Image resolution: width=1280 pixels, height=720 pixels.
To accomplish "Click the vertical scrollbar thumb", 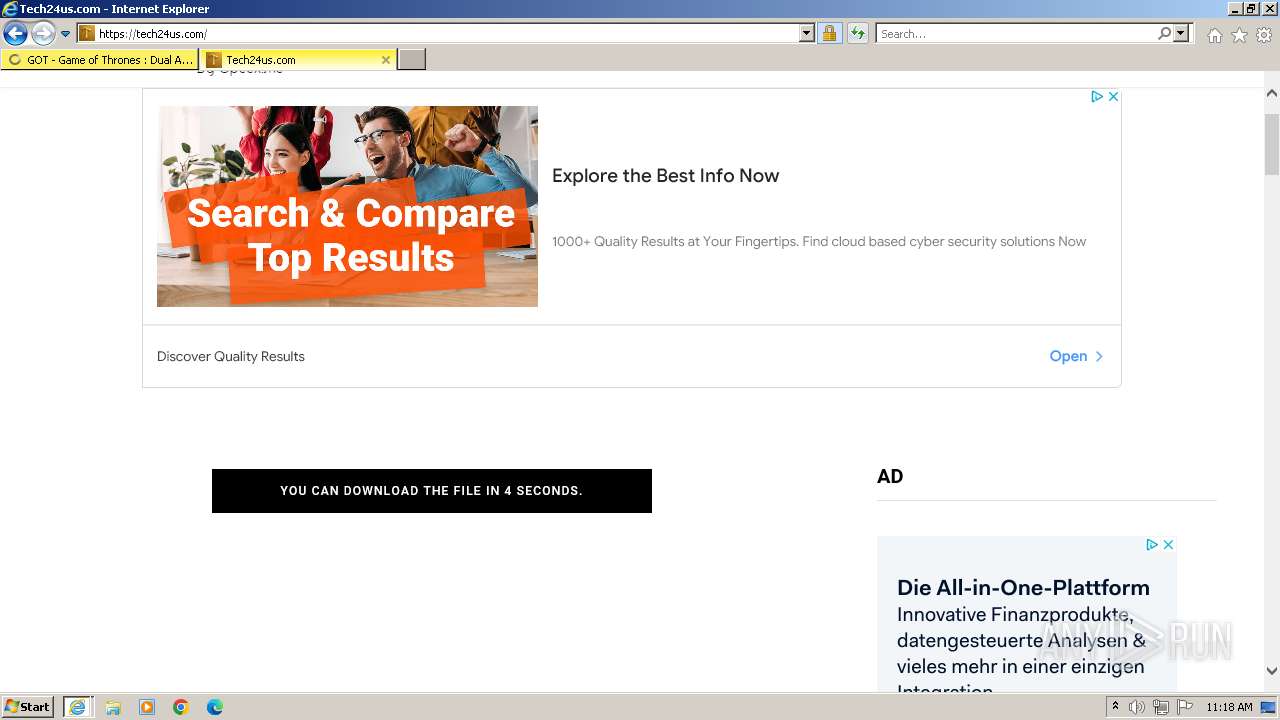I will tap(1272, 145).
